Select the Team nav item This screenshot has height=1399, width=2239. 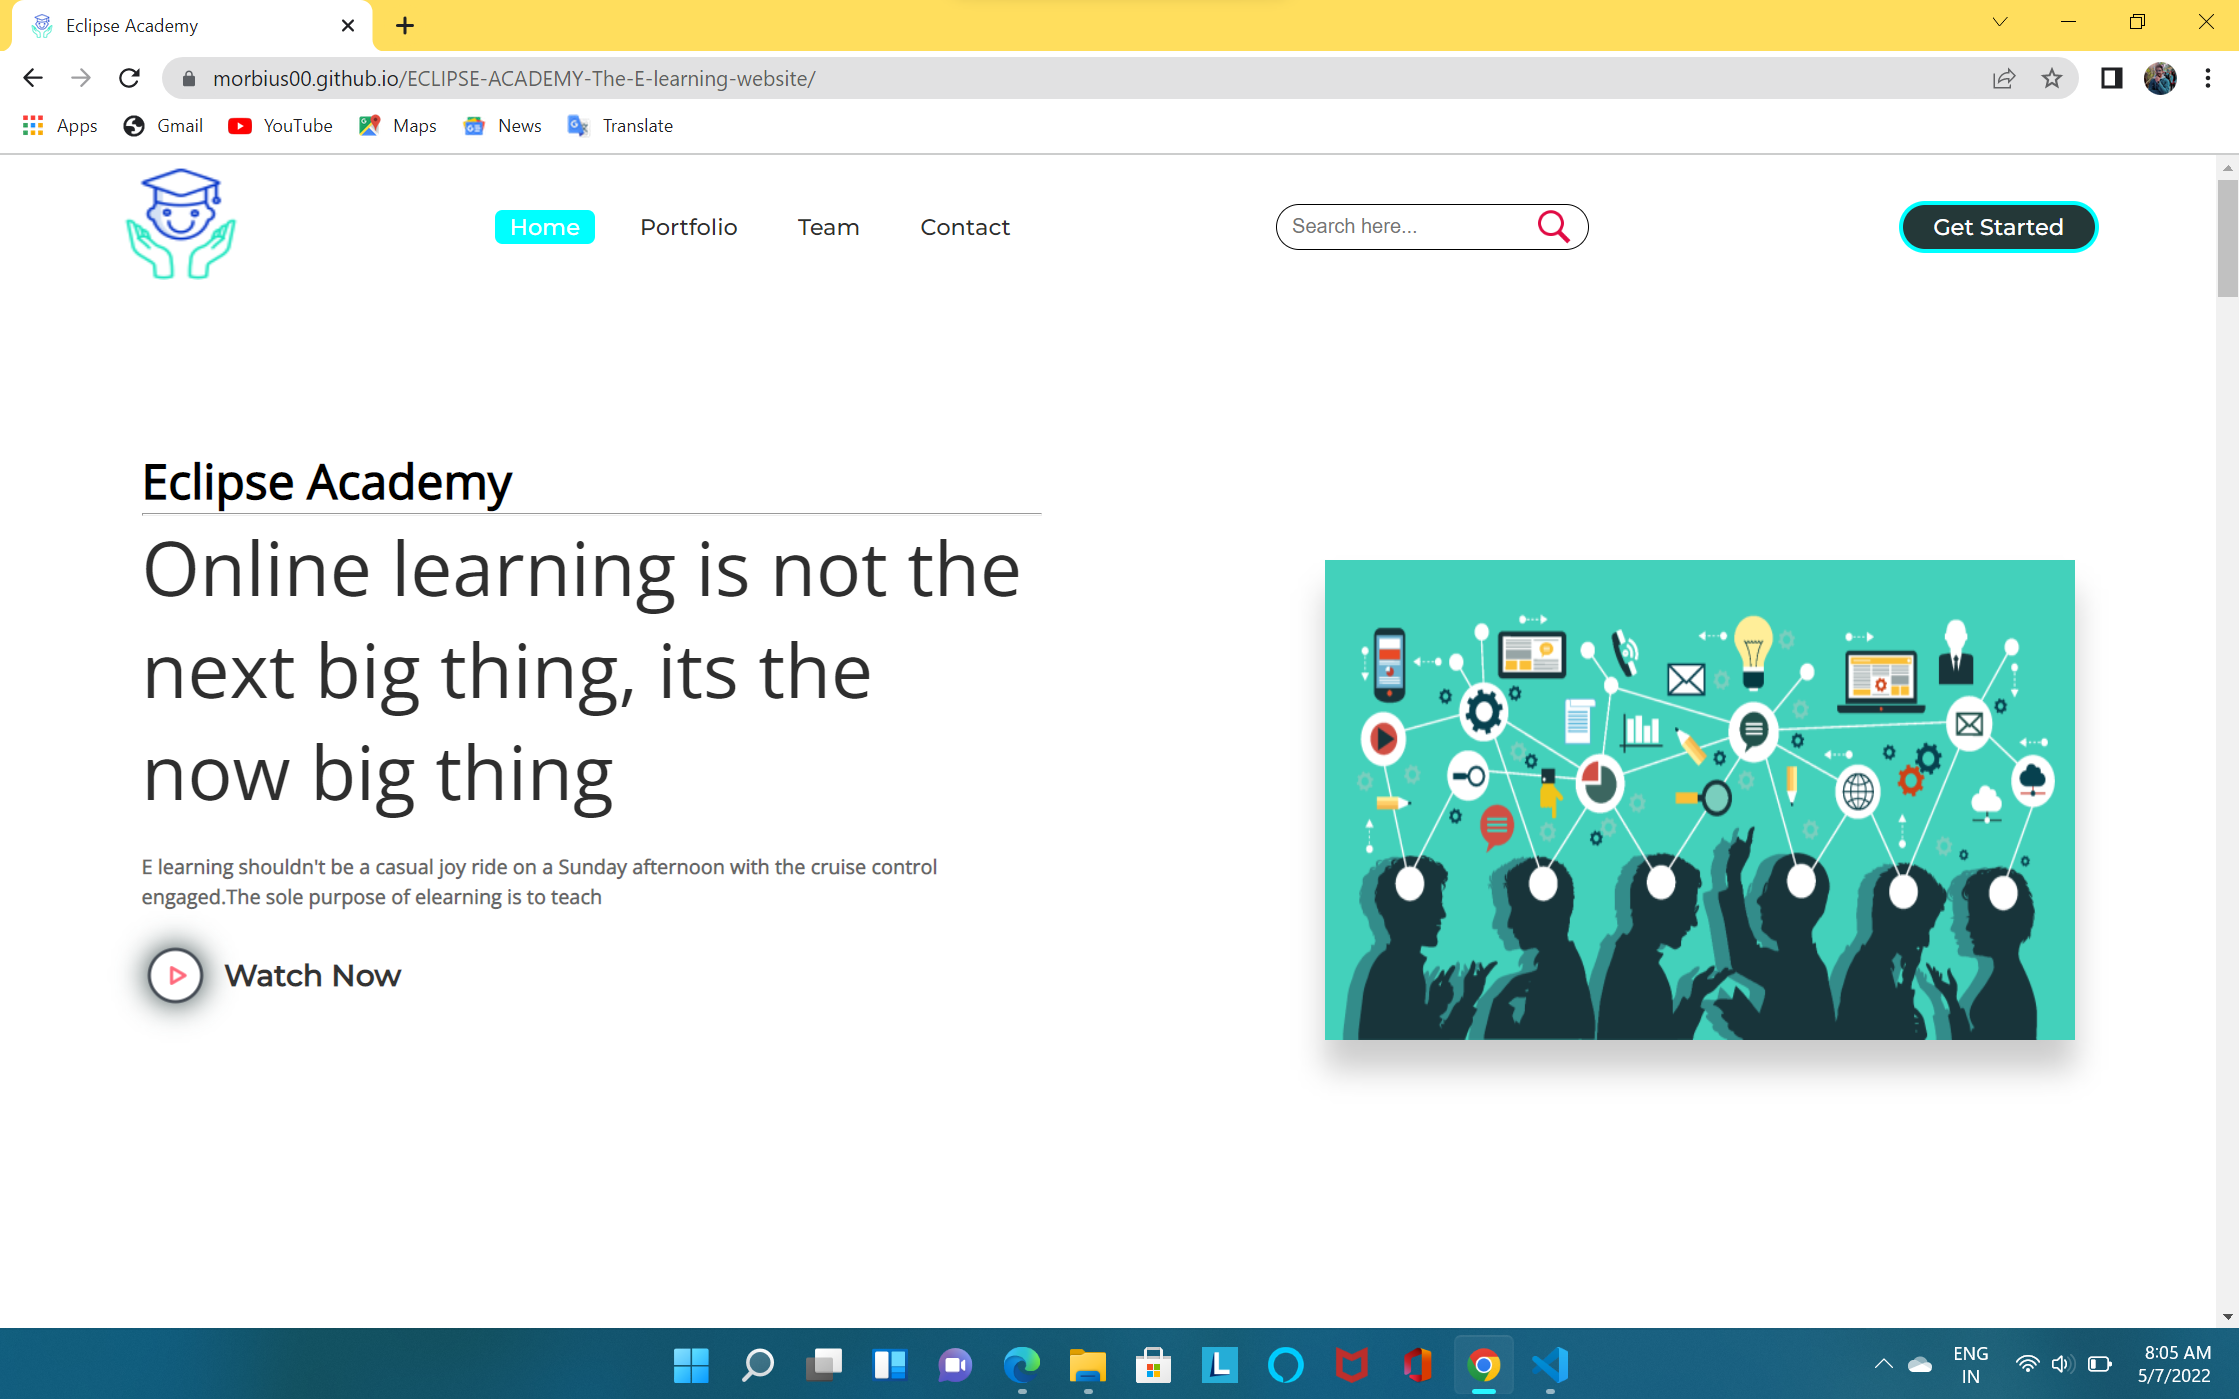tap(828, 227)
